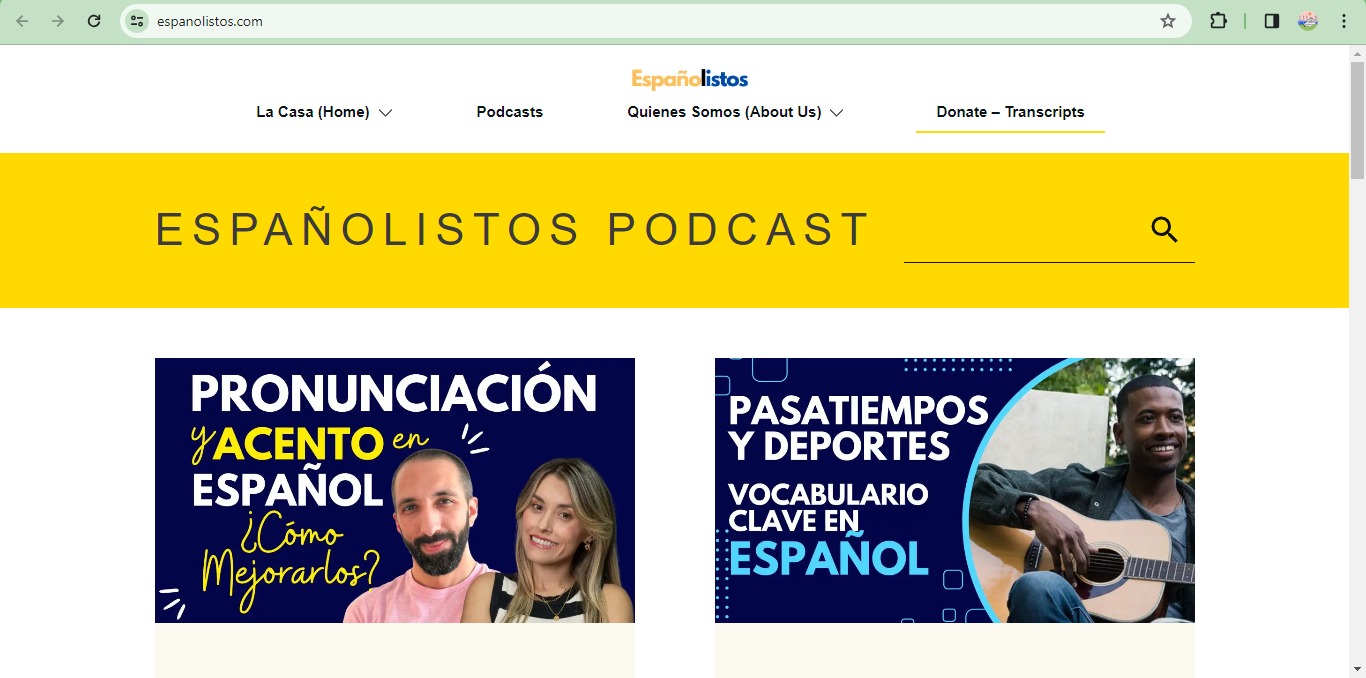Open La Casa (Home) menu item
1366x678 pixels.
(x=313, y=112)
